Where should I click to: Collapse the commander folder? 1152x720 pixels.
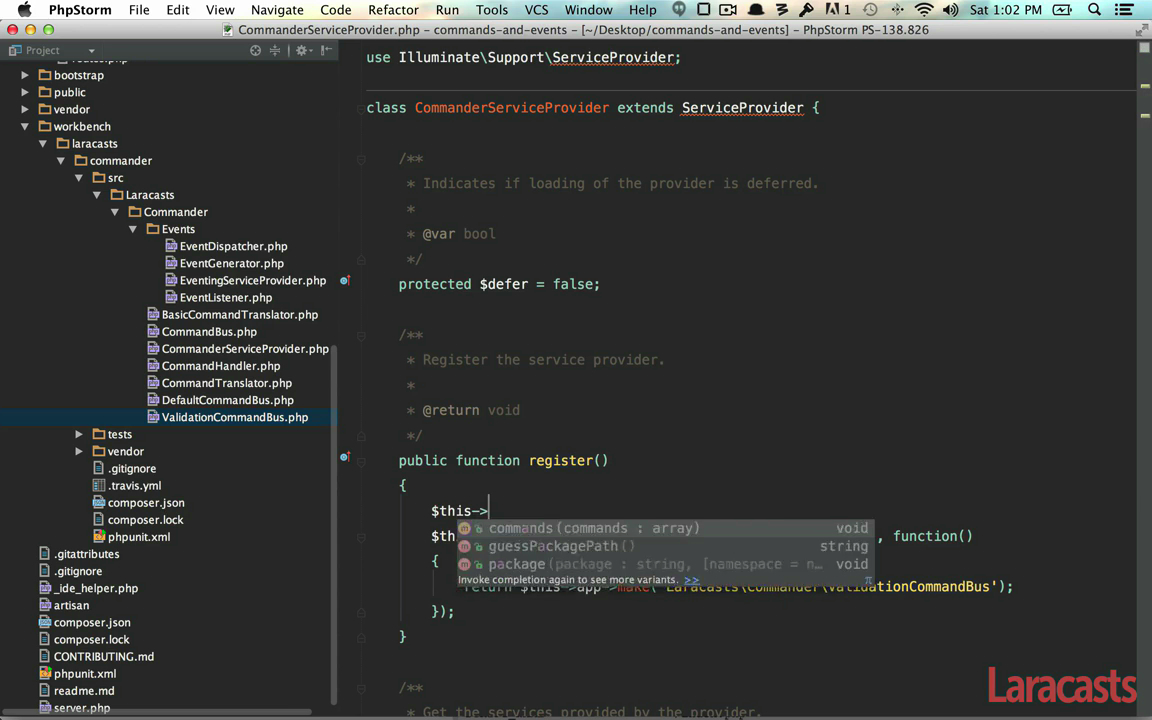tap(61, 160)
